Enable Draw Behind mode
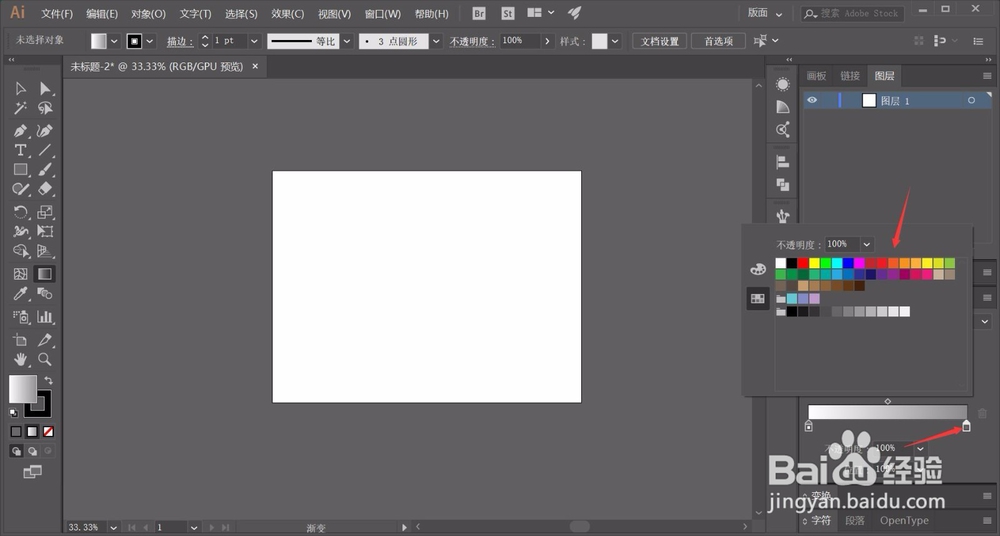 point(32,451)
